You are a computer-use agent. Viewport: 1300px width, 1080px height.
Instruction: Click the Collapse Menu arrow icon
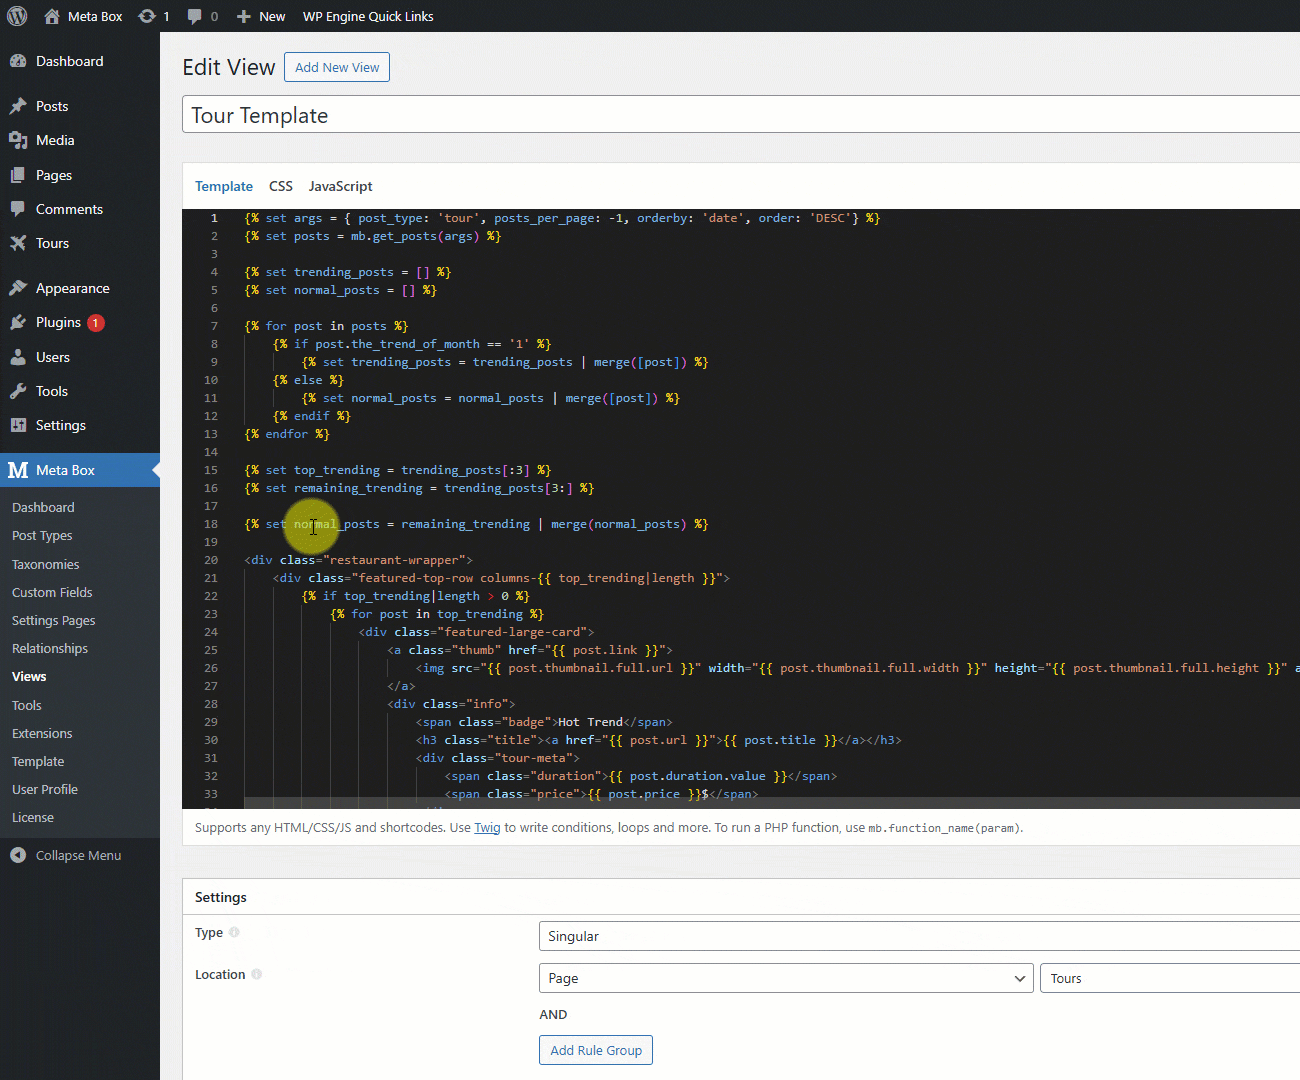[x=18, y=855]
